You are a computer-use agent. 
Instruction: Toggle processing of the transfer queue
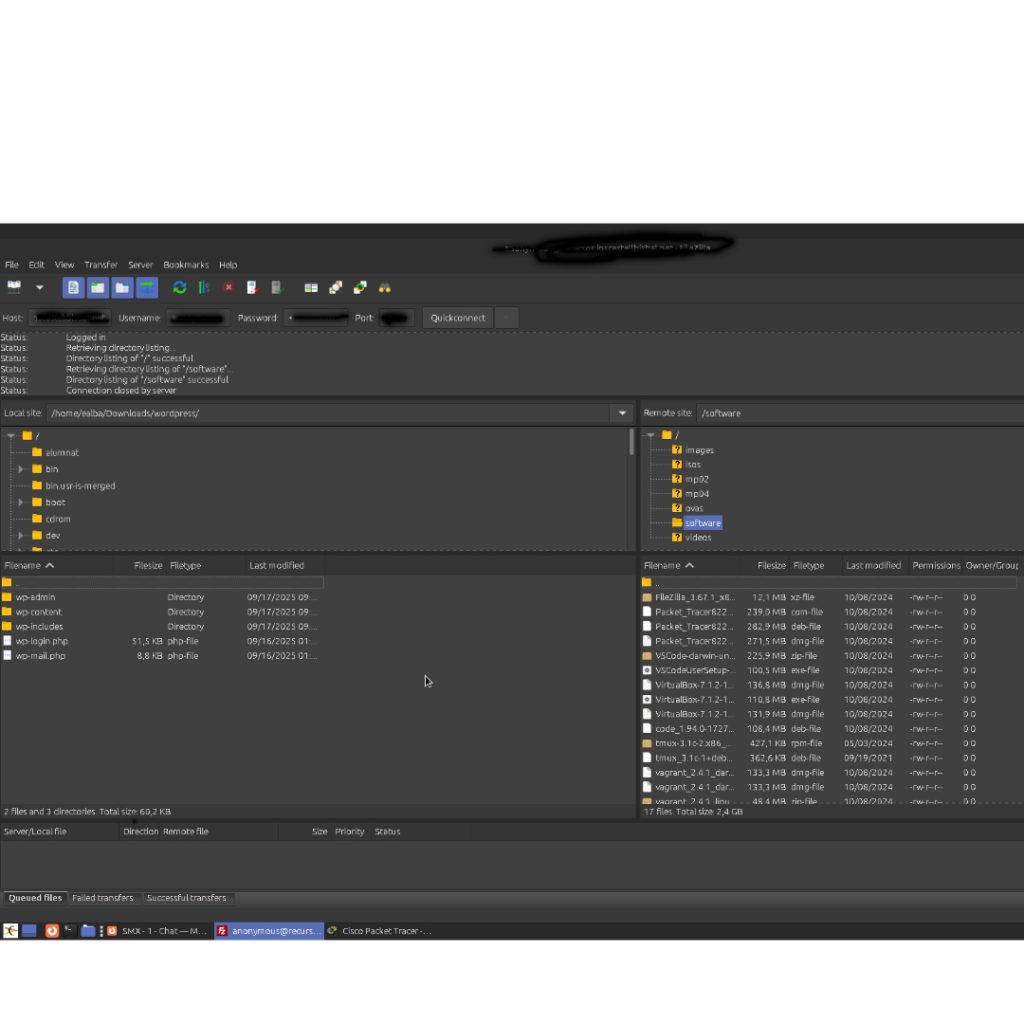(x=204, y=288)
